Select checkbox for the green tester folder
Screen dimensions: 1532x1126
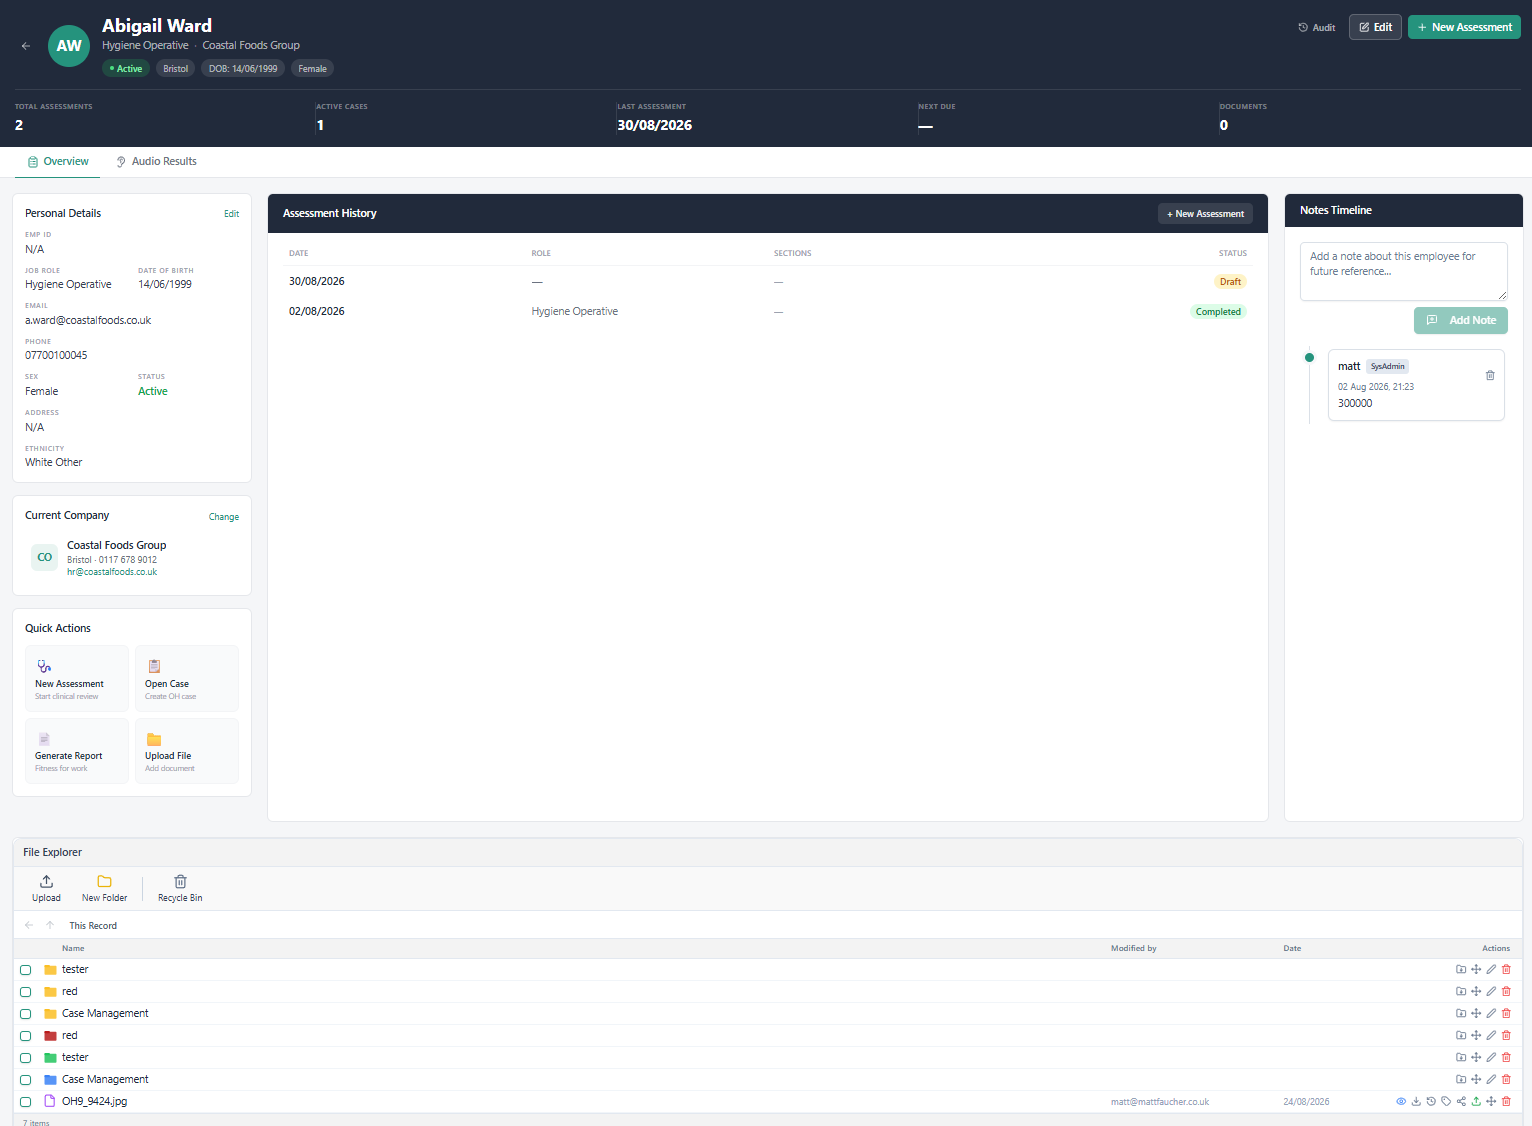click(x=26, y=1058)
